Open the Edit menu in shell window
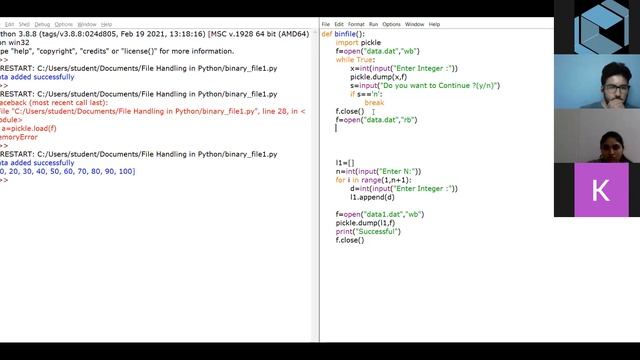Screen dimensions: 640x360 (9, 24)
